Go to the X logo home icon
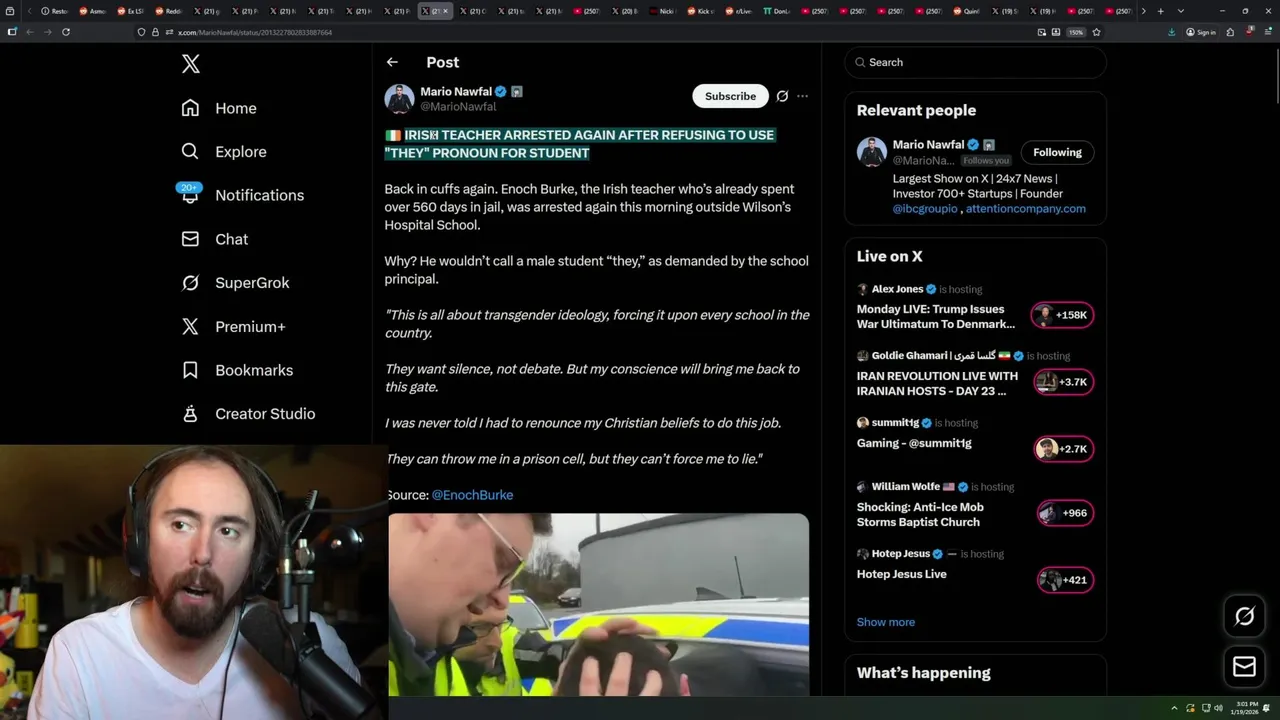Viewport: 1280px width, 720px height. coord(191,64)
